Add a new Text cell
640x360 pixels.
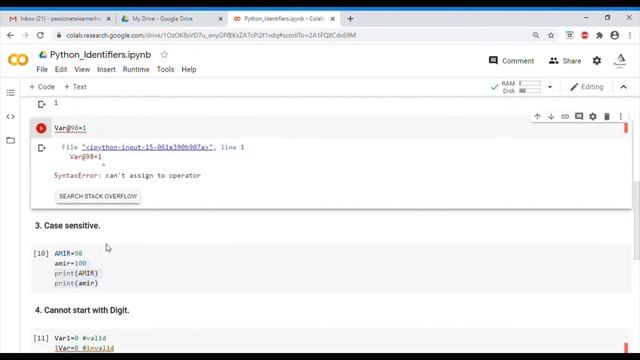75,87
